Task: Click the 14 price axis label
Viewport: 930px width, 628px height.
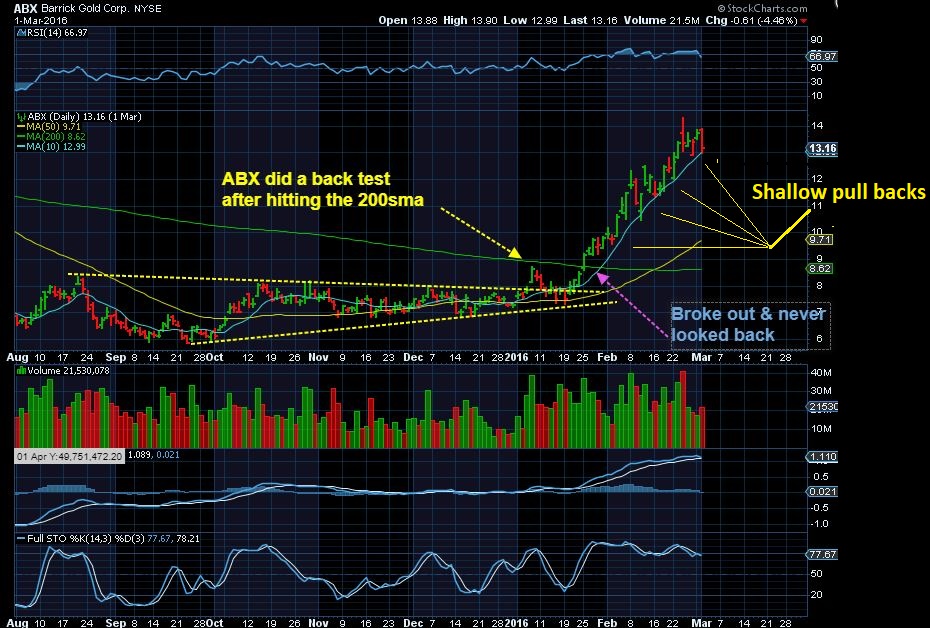Action: pyautogui.click(x=817, y=125)
